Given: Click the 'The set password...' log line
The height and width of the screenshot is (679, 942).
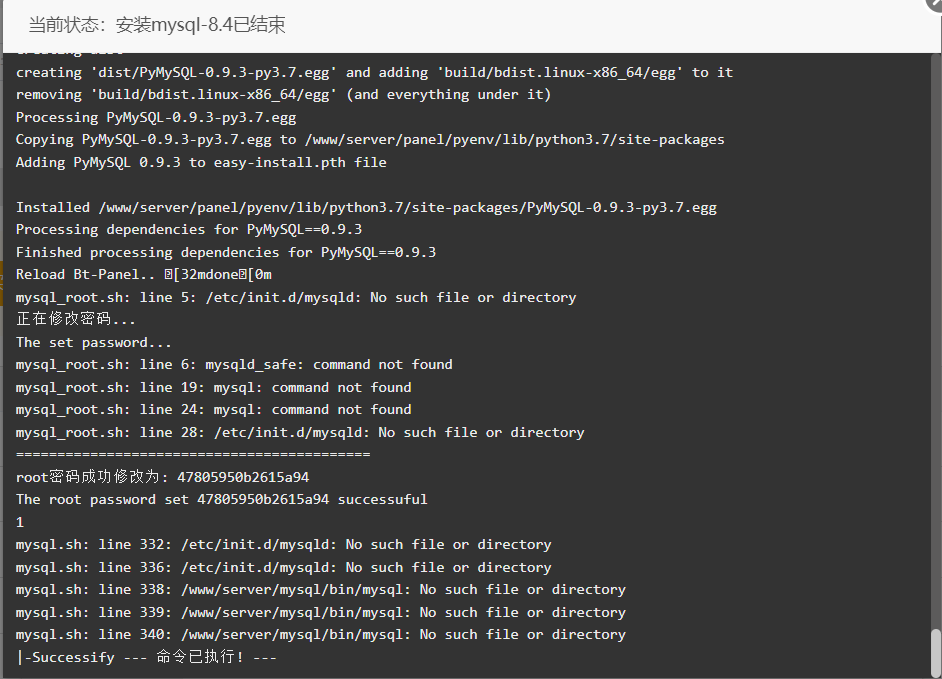Looking at the screenshot, I should point(94,343).
